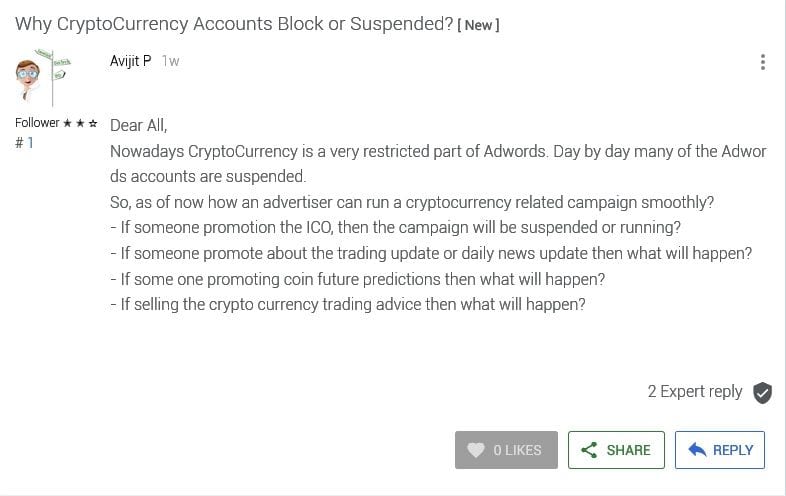Click the [New] label beside the title
Screen dimensions: 786x496
point(478,25)
